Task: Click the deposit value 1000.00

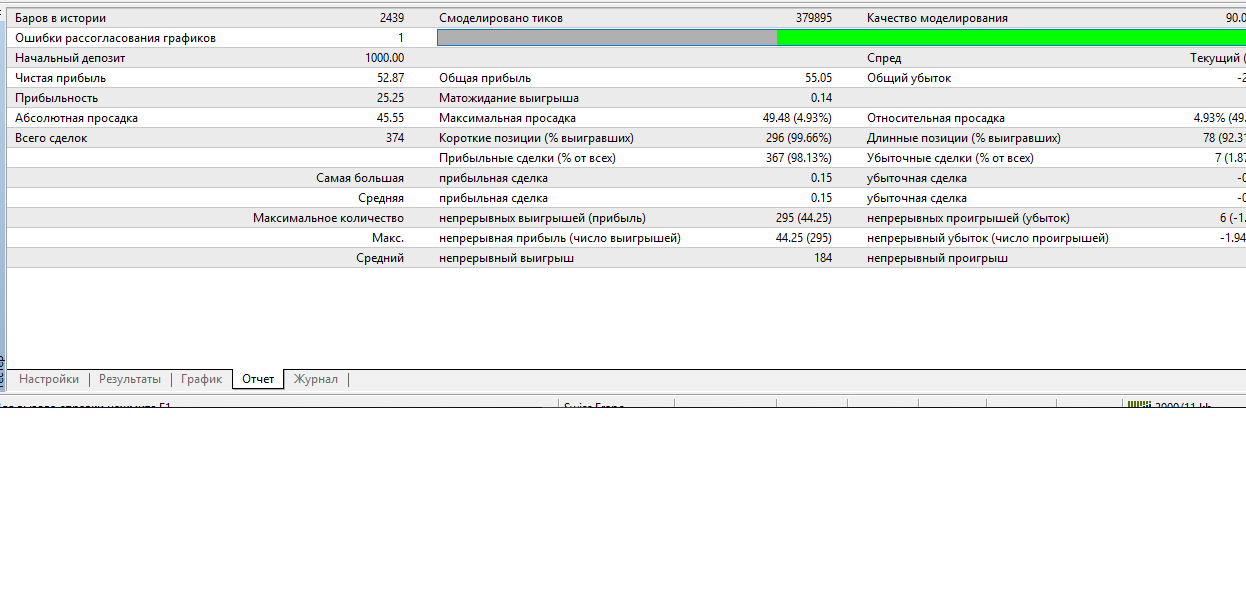Action: tap(385, 58)
